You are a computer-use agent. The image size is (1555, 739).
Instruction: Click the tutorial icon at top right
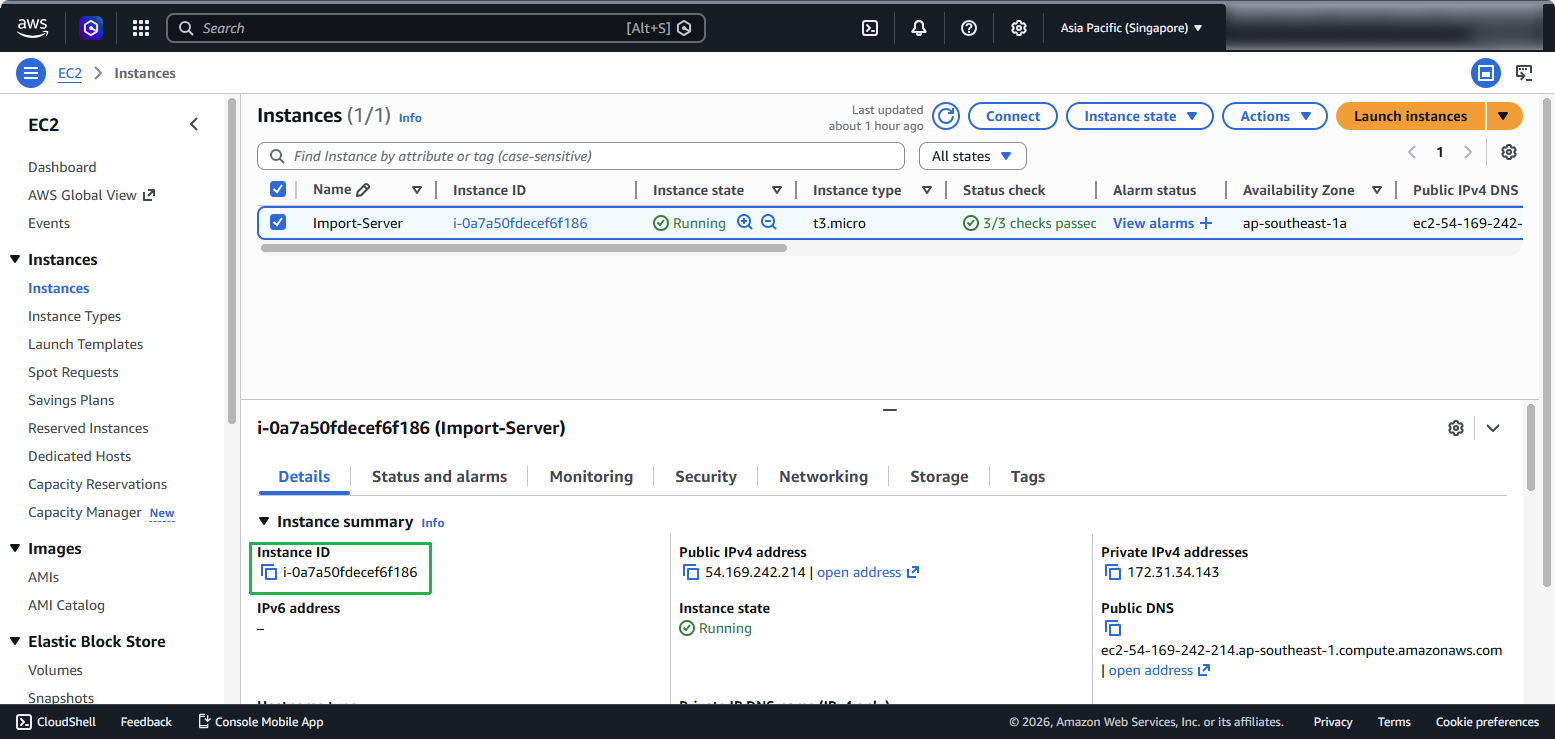click(1524, 73)
